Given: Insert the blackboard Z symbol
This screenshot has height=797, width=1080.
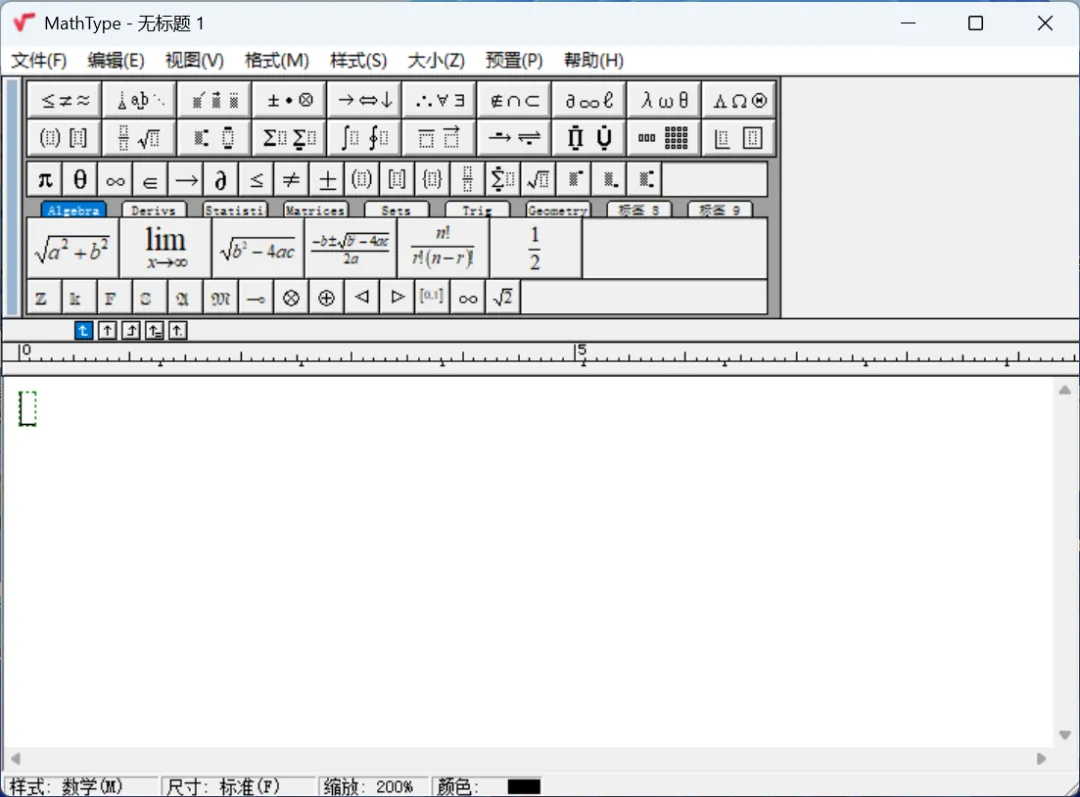Looking at the screenshot, I should coord(42,298).
